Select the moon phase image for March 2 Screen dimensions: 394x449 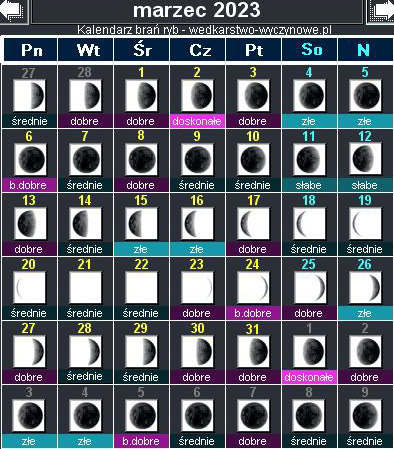click(x=197, y=96)
